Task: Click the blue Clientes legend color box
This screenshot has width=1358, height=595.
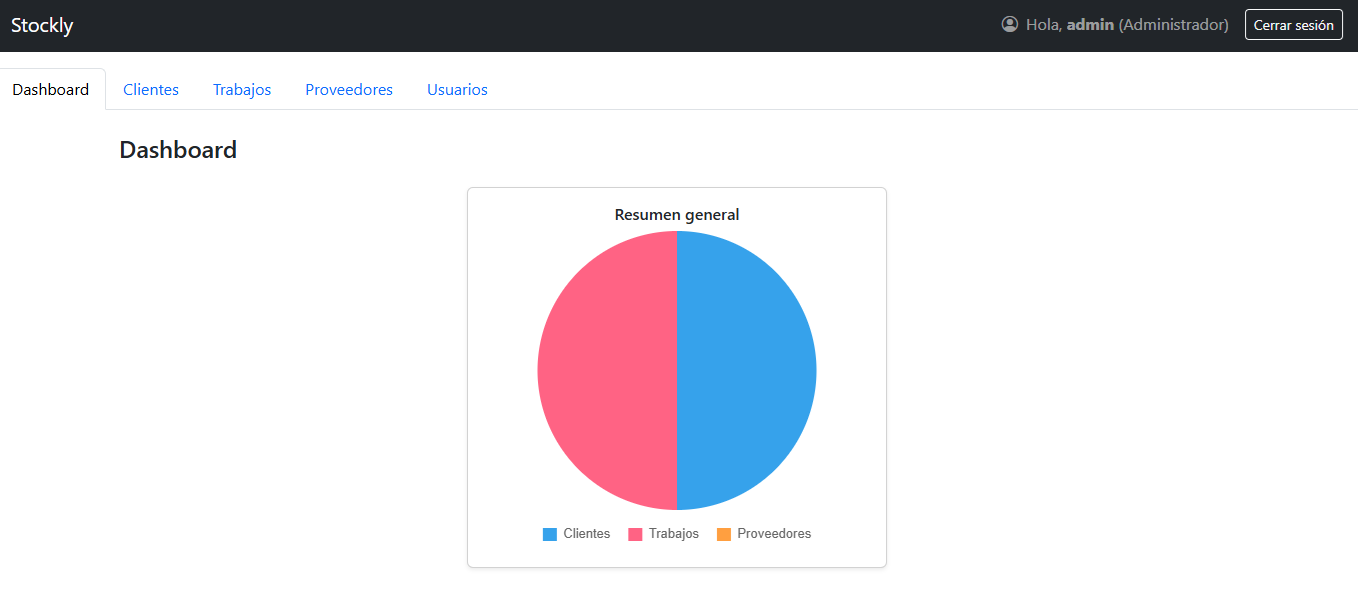Action: [550, 534]
